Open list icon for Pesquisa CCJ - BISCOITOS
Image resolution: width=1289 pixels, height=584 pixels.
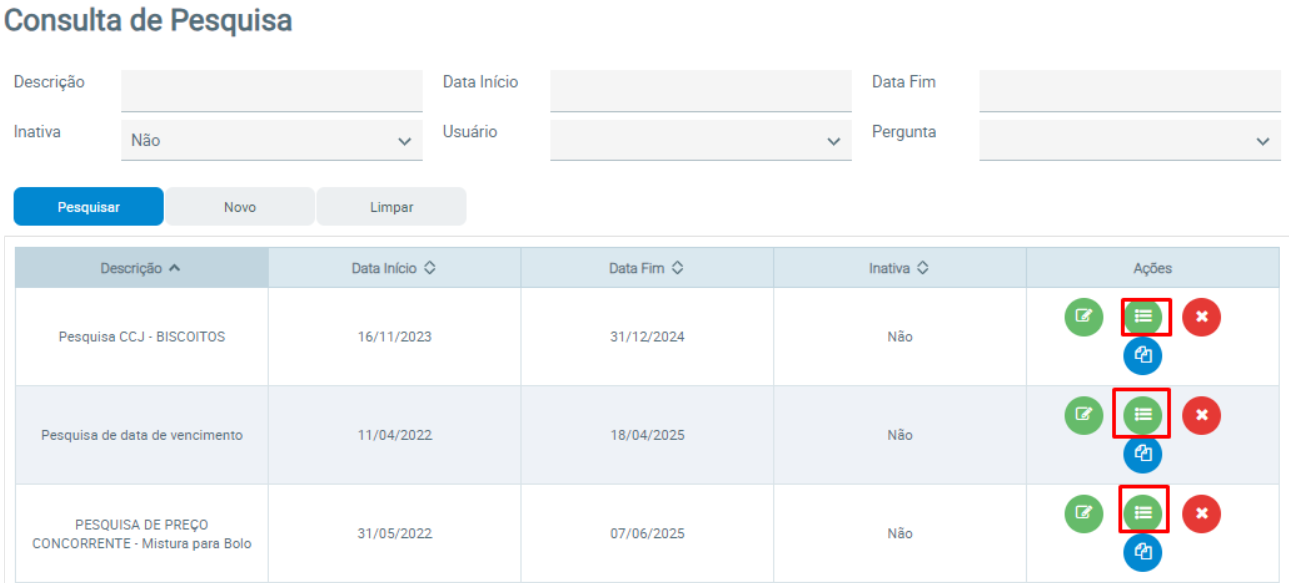1143,317
